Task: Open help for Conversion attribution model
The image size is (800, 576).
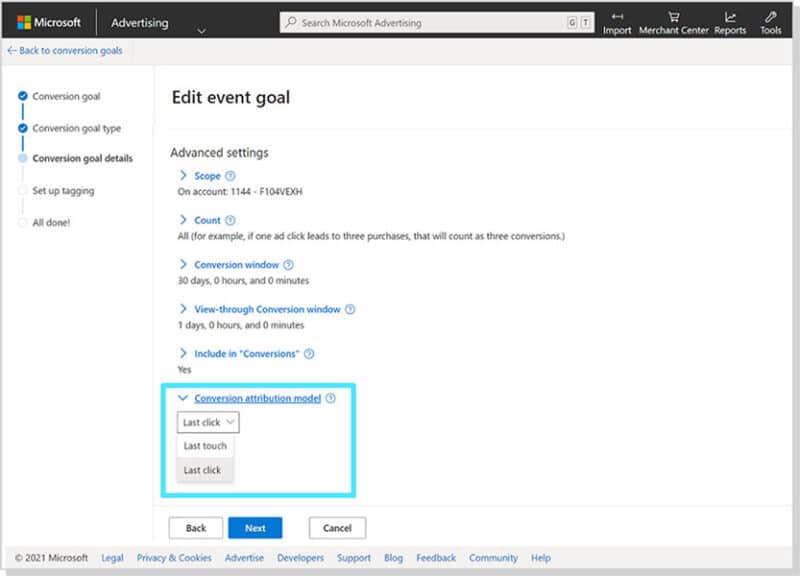Action: 333,398
